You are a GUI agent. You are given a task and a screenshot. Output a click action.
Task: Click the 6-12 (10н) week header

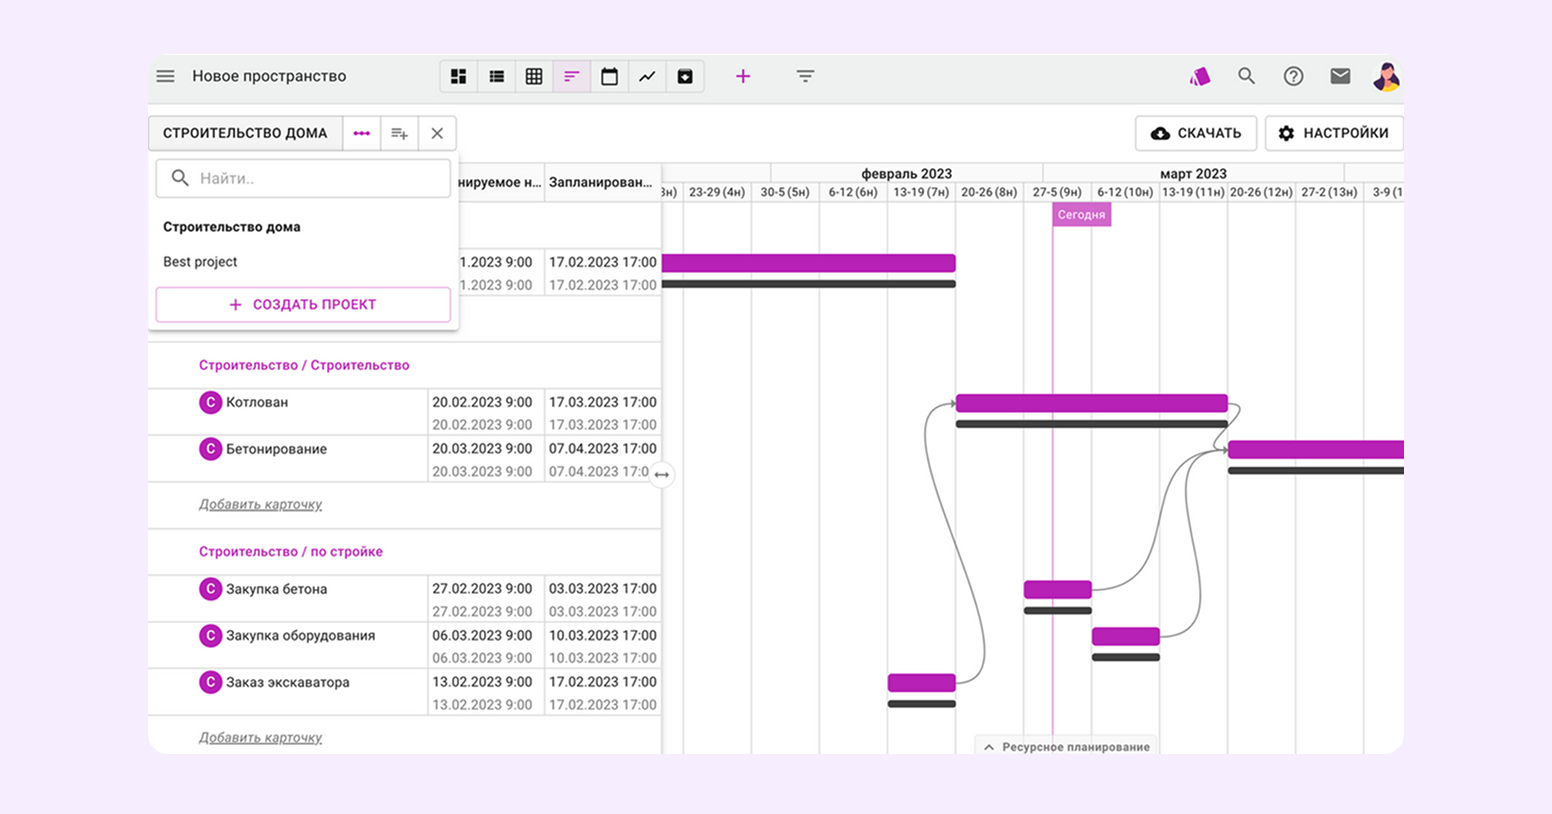1125,192
